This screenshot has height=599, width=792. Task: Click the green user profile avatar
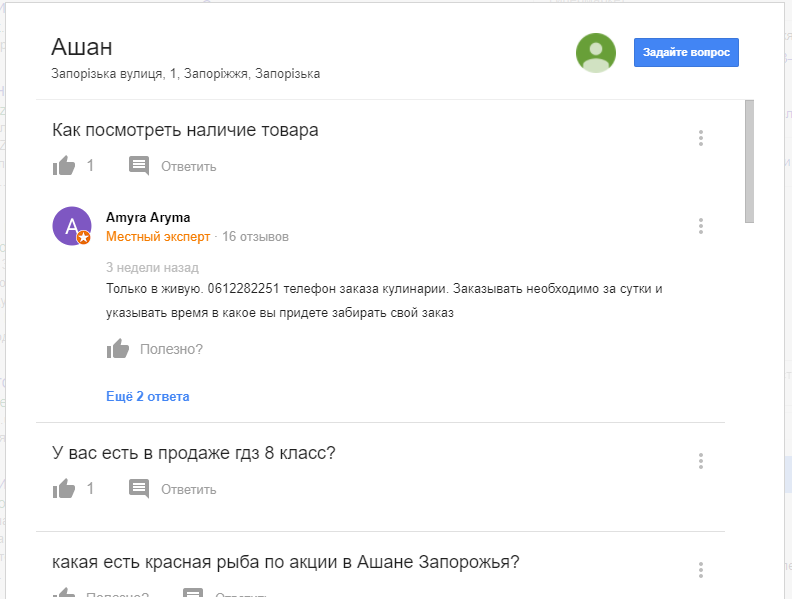click(x=596, y=53)
